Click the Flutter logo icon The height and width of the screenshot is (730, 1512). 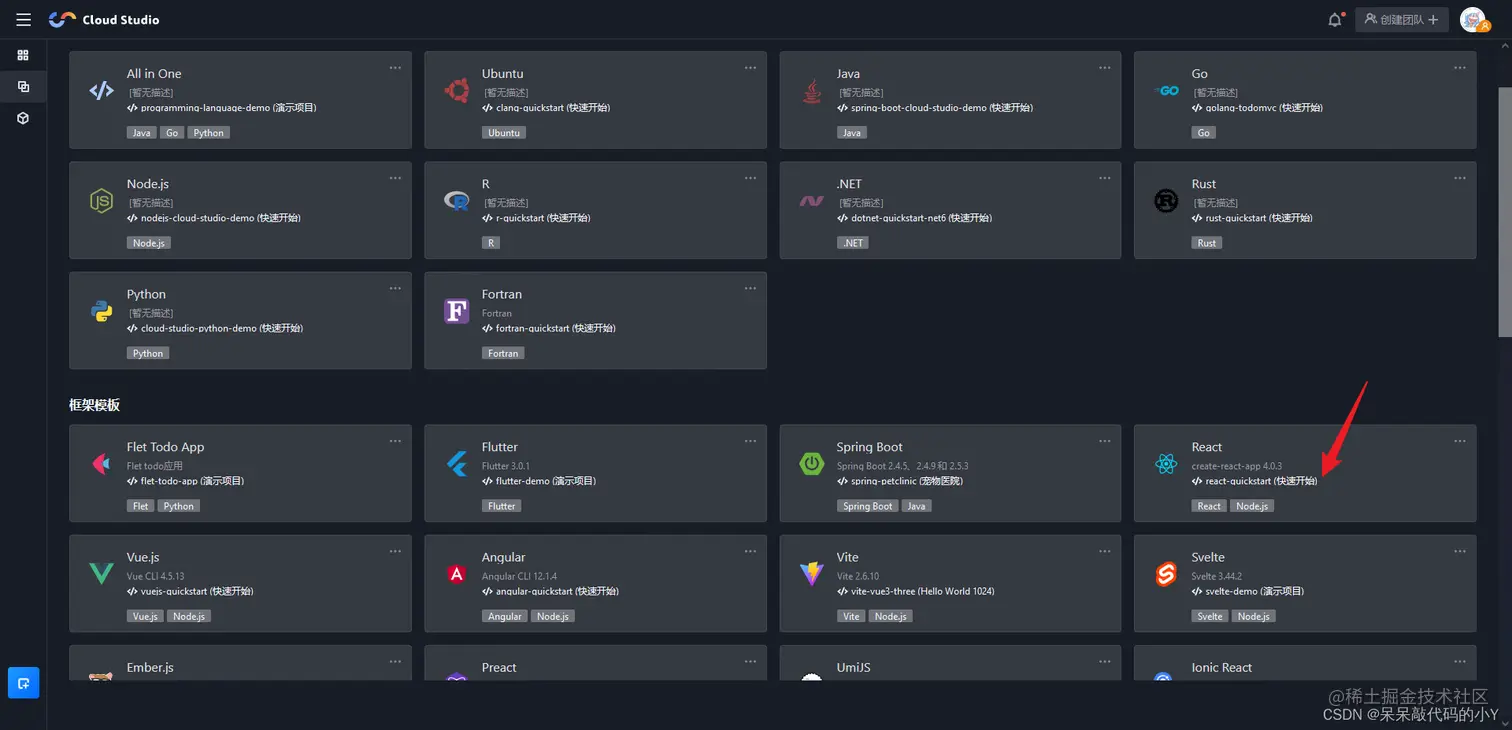[457, 464]
